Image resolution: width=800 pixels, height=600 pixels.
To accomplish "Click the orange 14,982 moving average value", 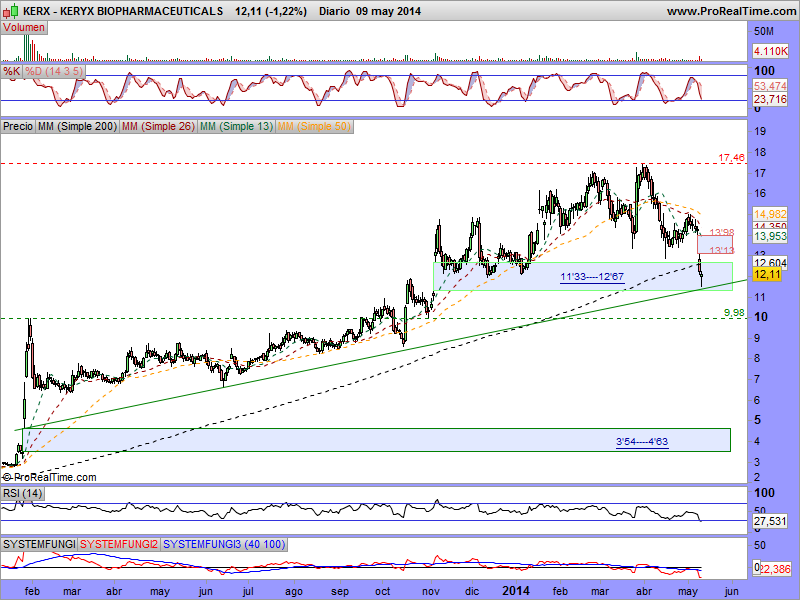I will (x=770, y=214).
